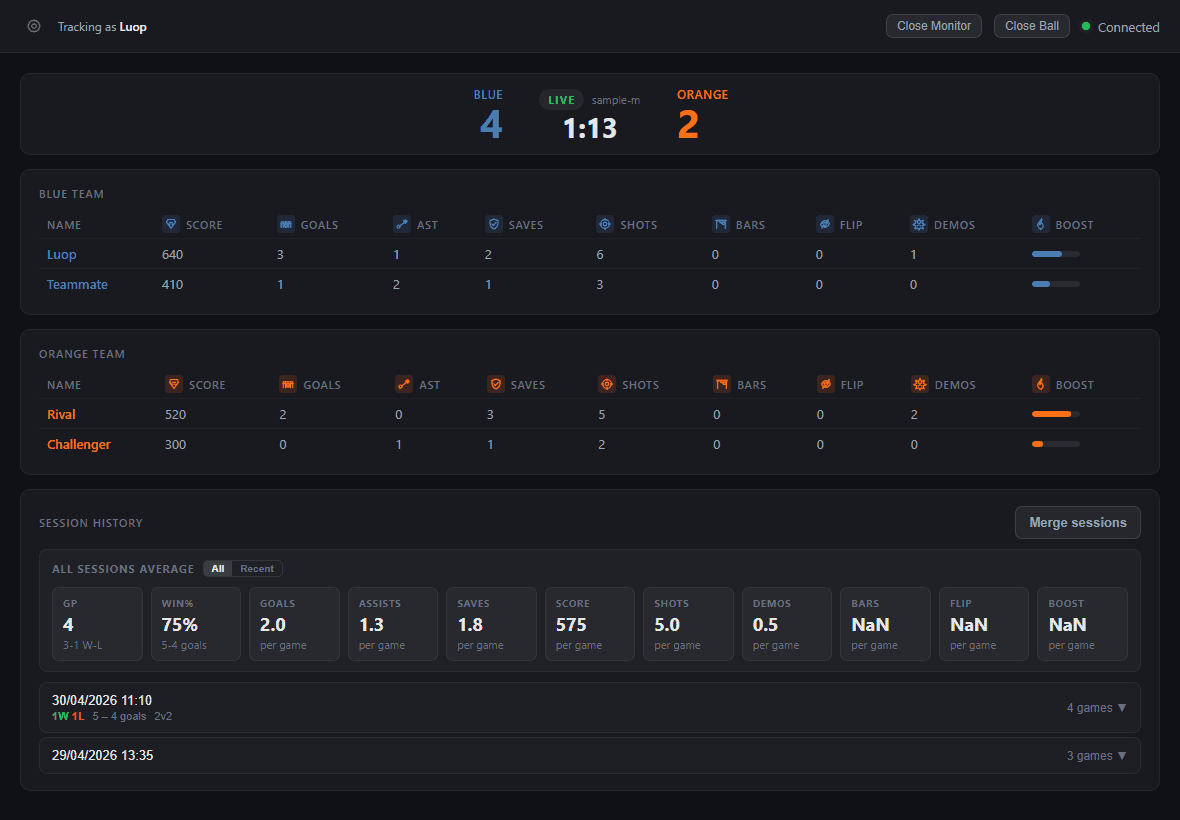Click the Blue team Boost droplet icon
This screenshot has width=1180, height=820.
pyautogui.click(x=1041, y=224)
